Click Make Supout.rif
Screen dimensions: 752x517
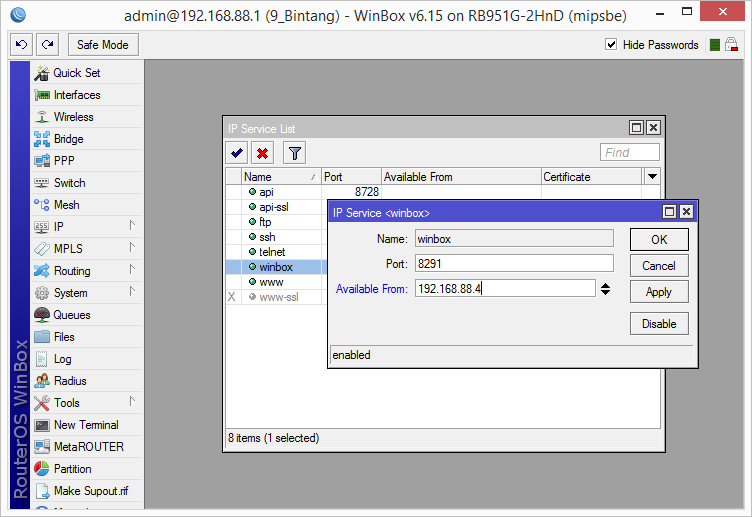coord(88,491)
